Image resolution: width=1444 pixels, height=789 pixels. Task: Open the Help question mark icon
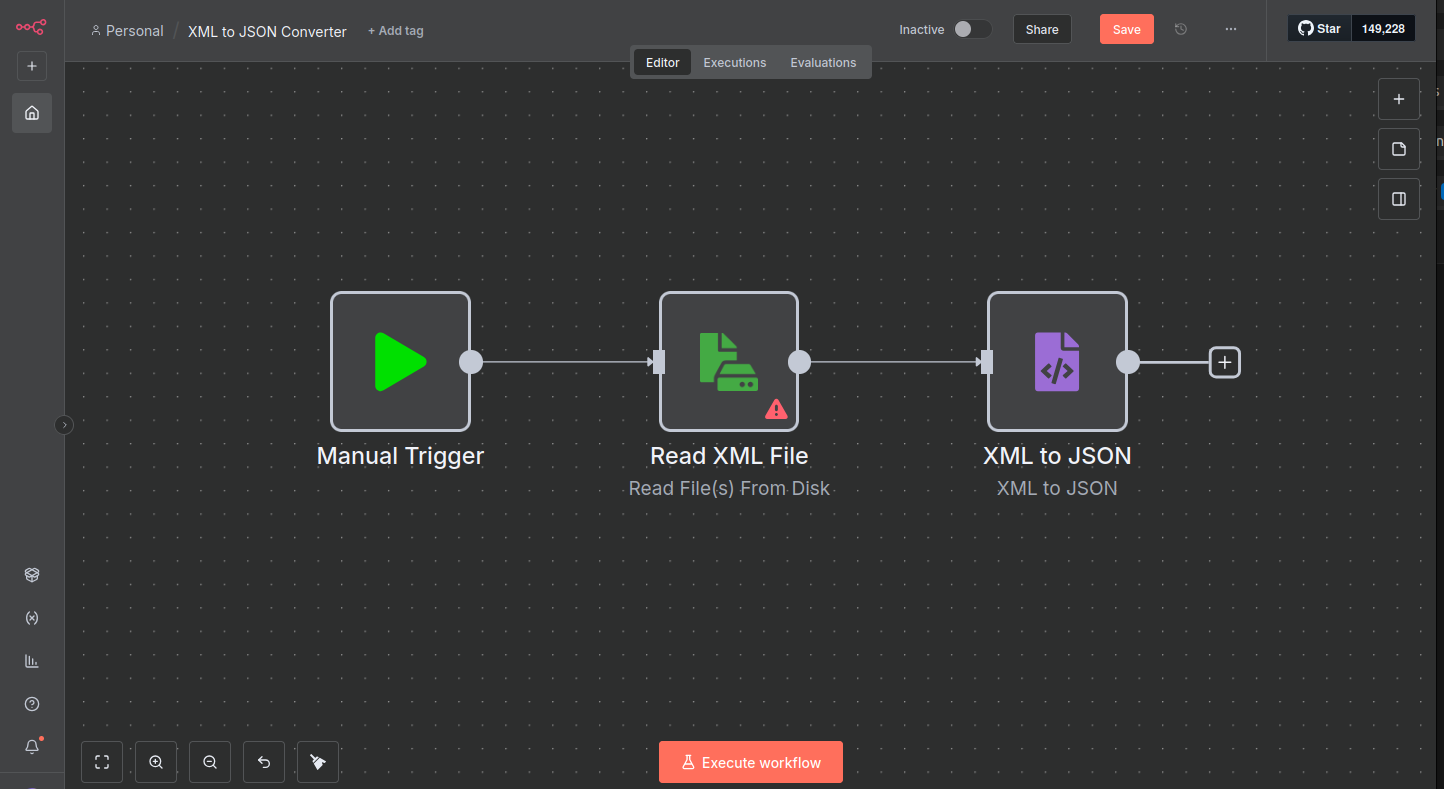click(x=32, y=704)
